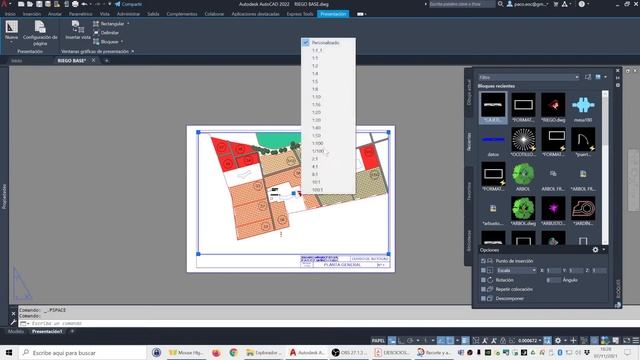The image size is (640, 360).
Task: Open the viewport scale value dropdown in status bar
Action: tap(530, 340)
